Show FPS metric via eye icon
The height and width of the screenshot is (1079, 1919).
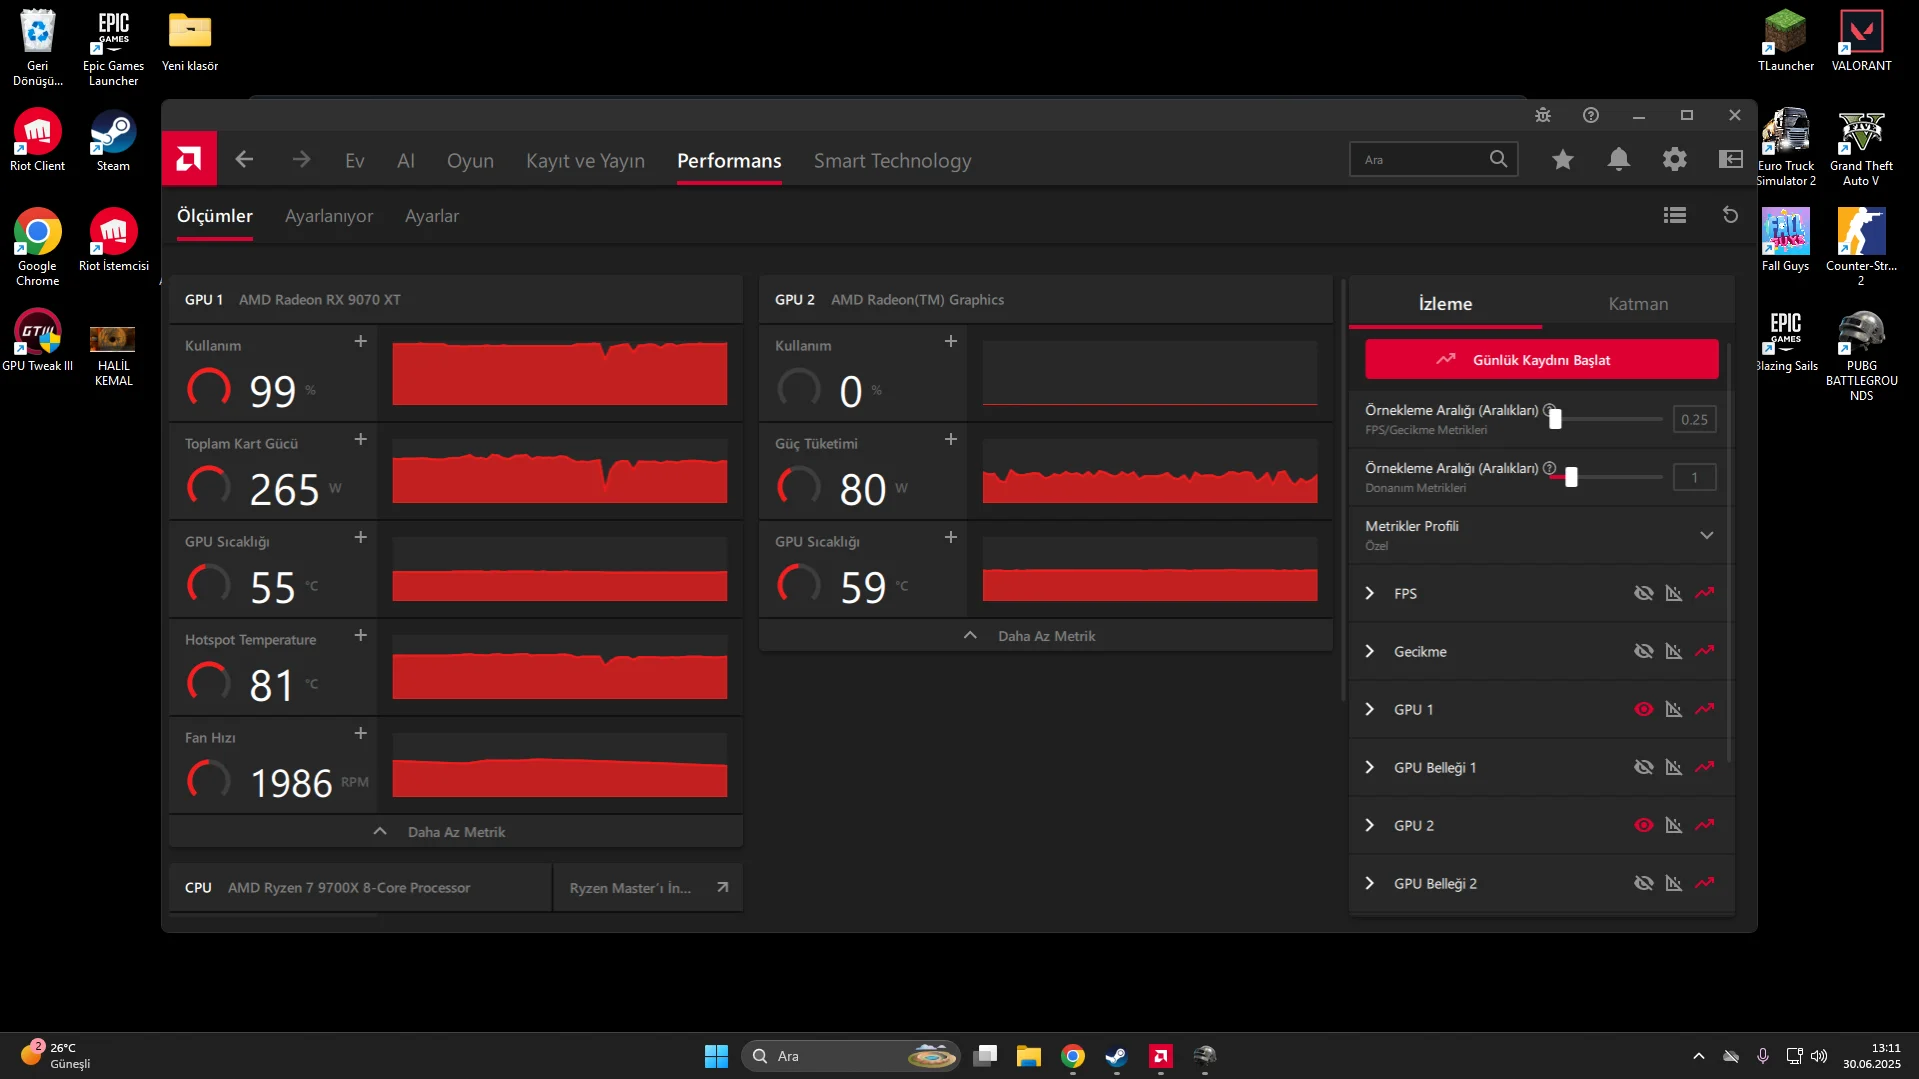(1643, 593)
